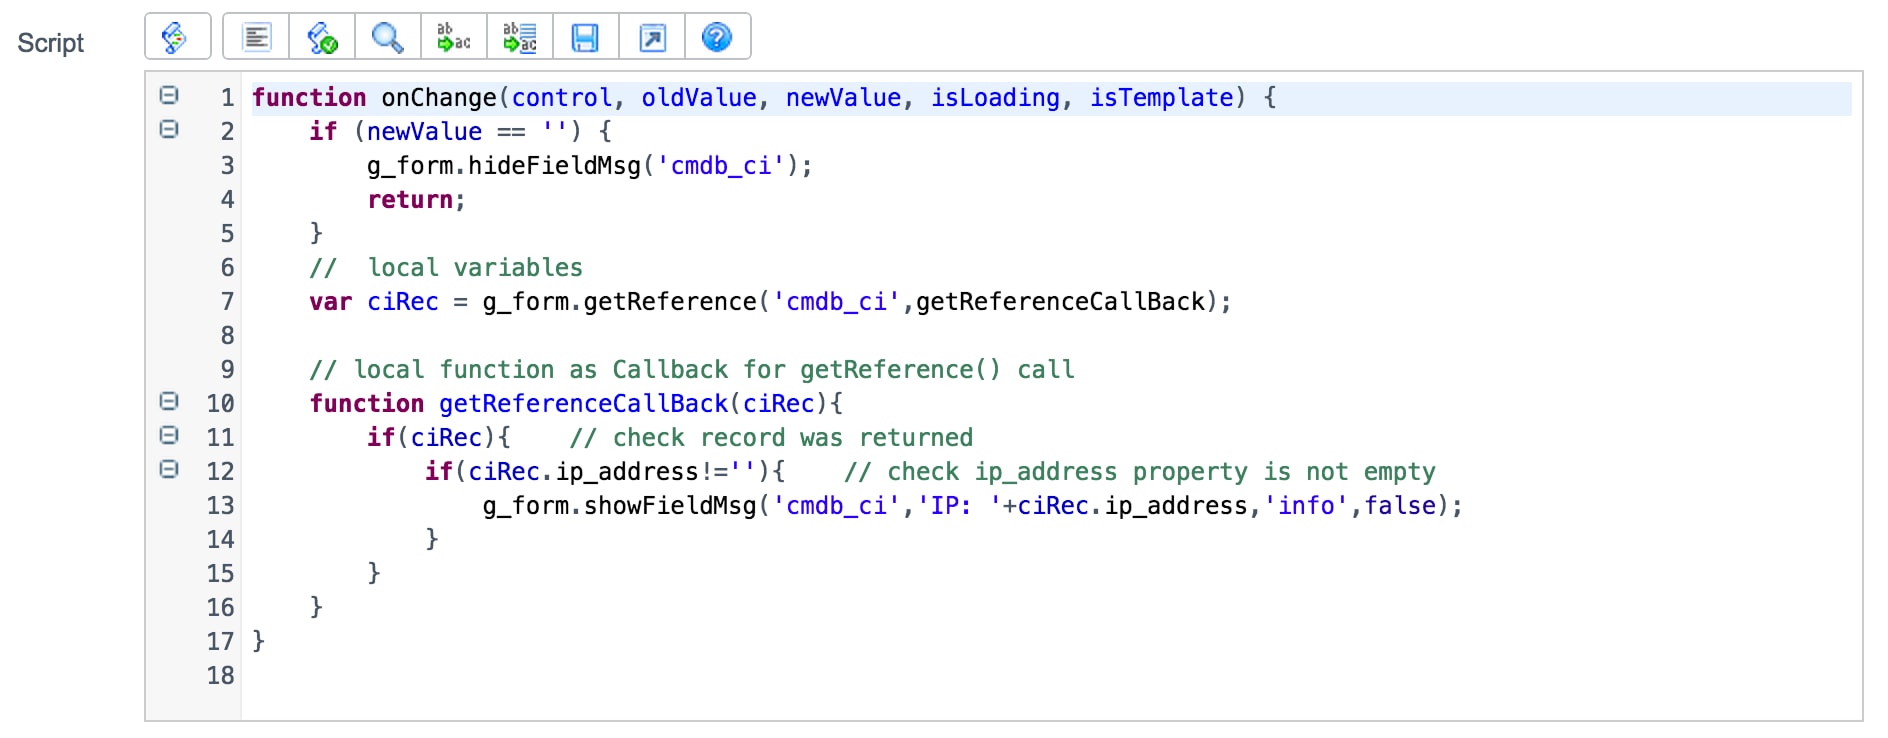1888x738 pixels.
Task: Click the 'isLoading' parameter
Action: tap(995, 97)
